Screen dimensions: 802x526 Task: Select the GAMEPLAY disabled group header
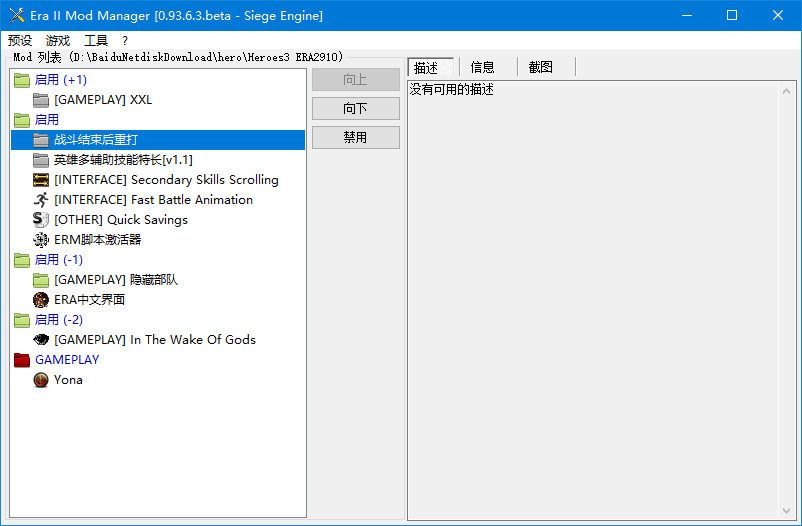[67, 360]
